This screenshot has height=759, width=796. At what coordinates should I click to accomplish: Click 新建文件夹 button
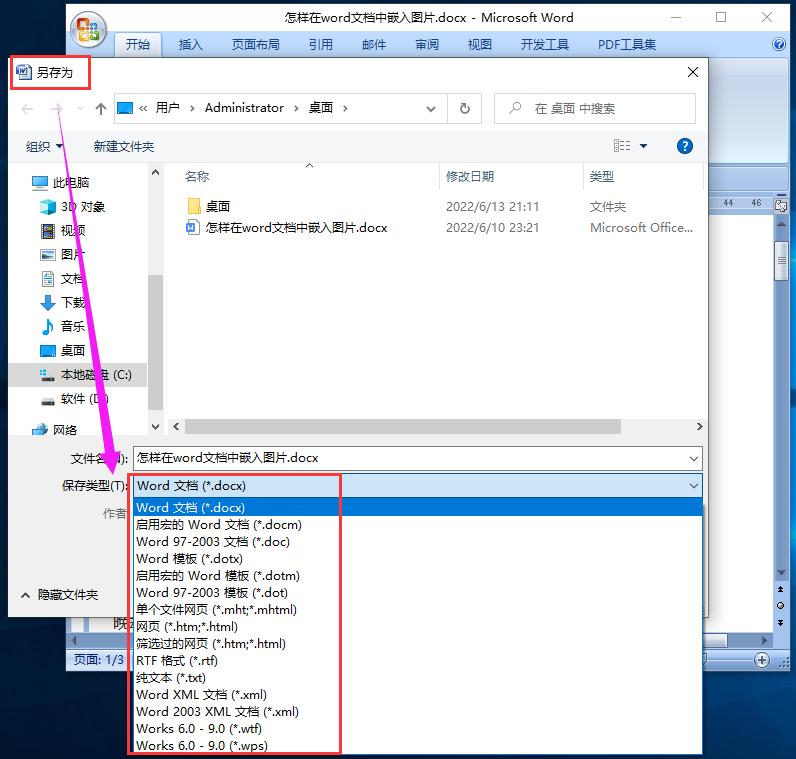point(124,147)
